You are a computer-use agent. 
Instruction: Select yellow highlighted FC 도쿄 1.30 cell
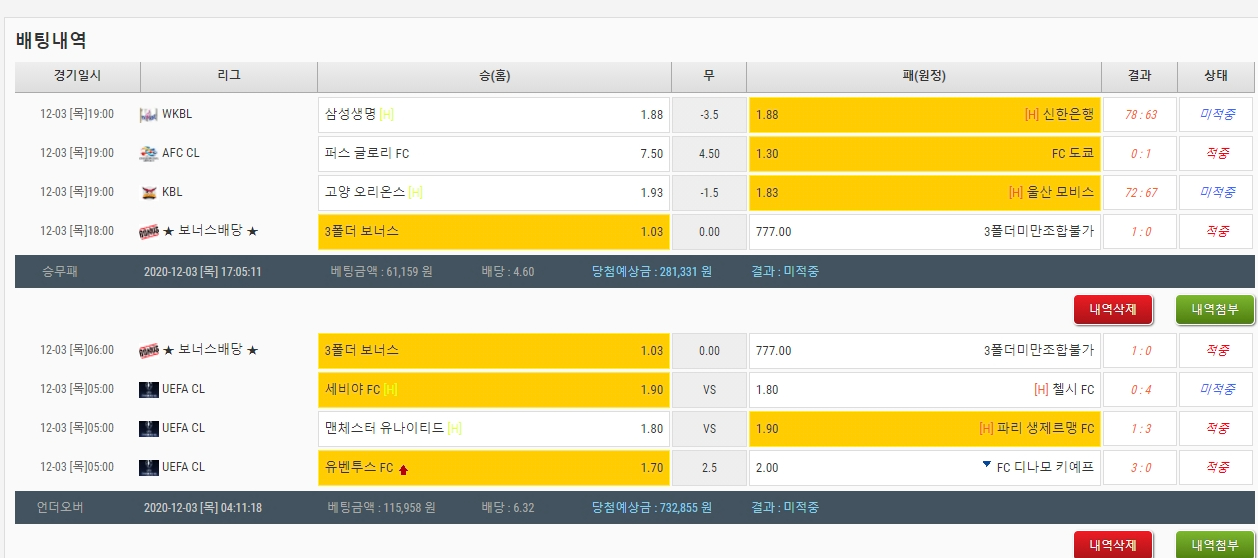(x=924, y=154)
